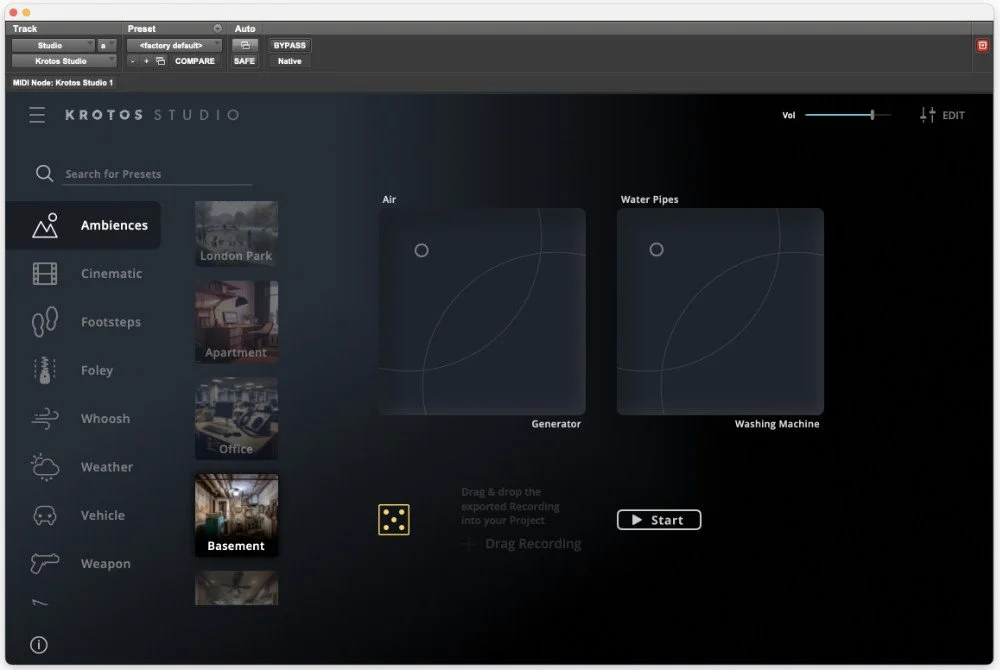
Task: Click the Weapon pistol icon
Action: (45, 563)
